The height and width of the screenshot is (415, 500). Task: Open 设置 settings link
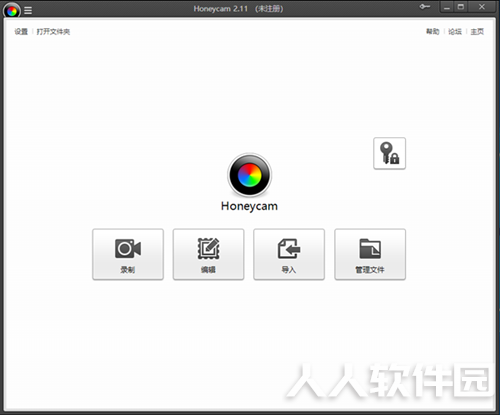21,32
